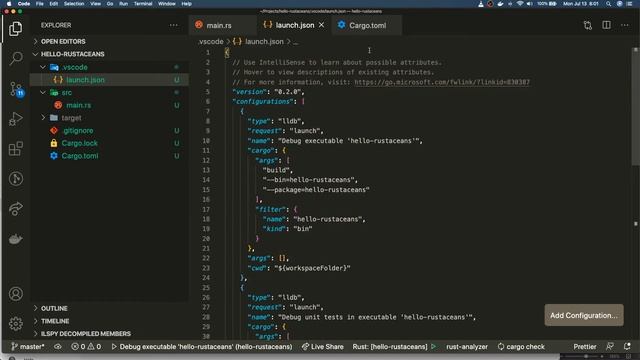Open the Terminal menu

(x=143, y=4)
